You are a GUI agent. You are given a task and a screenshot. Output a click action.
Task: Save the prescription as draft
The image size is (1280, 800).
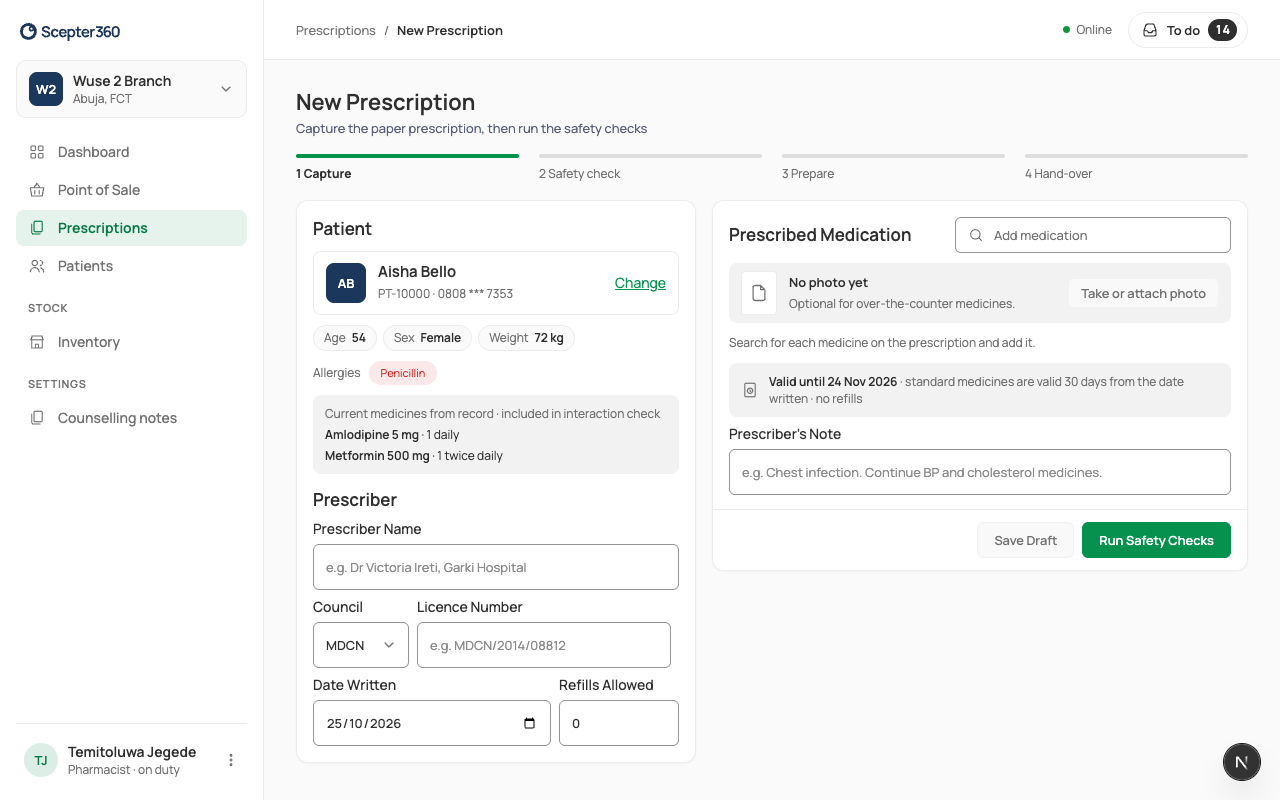pyautogui.click(x=1025, y=540)
